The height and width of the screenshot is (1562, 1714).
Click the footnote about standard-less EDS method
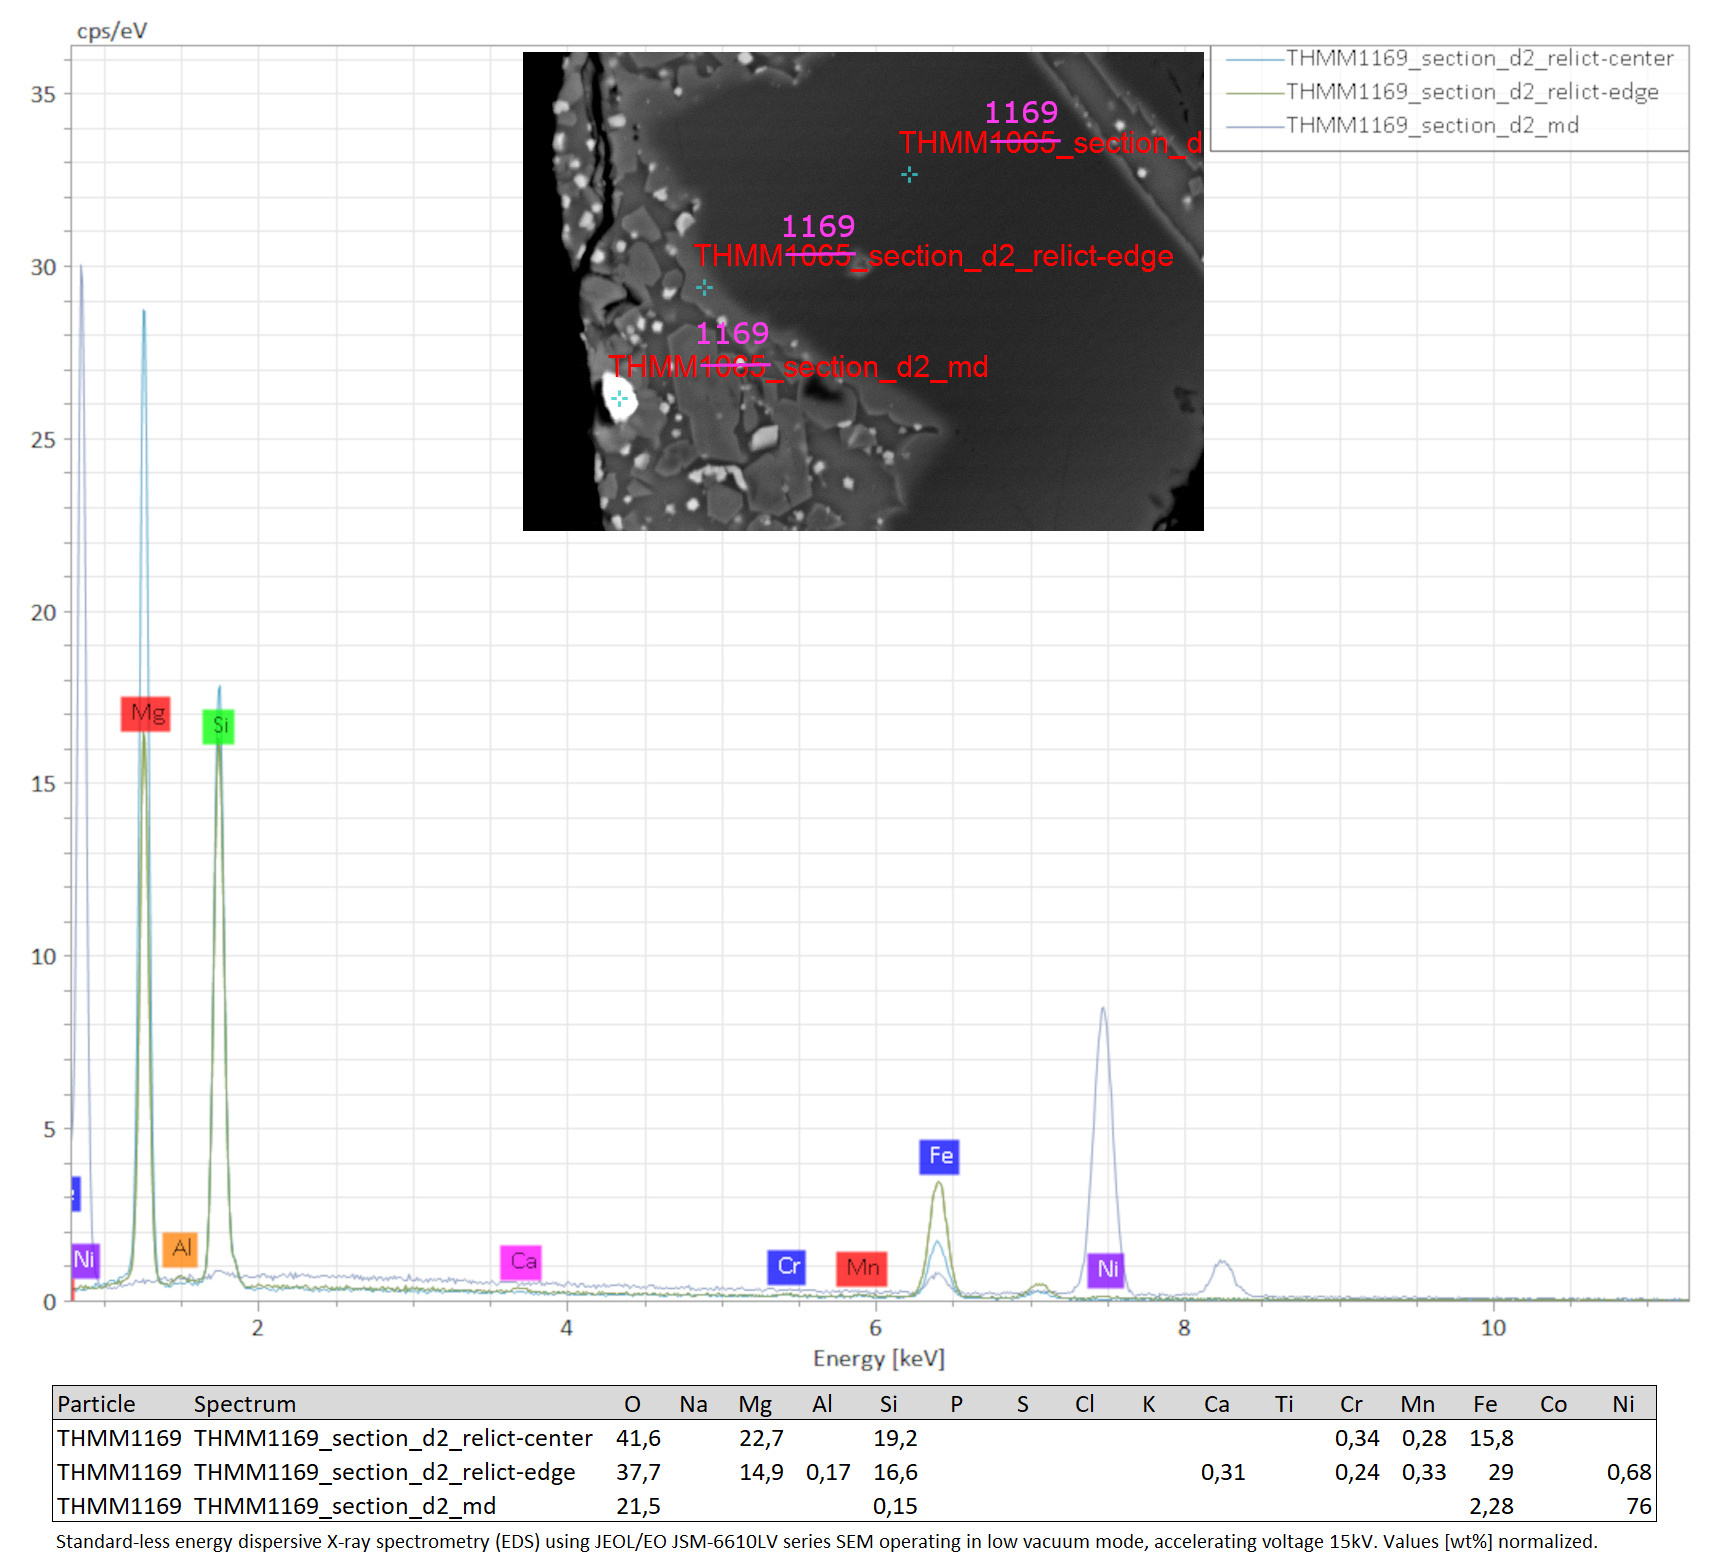click(x=826, y=1541)
